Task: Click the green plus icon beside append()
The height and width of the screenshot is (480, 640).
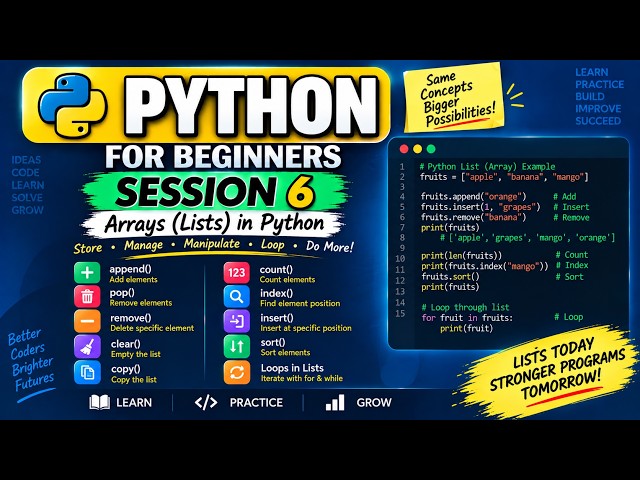Action: 87,273
